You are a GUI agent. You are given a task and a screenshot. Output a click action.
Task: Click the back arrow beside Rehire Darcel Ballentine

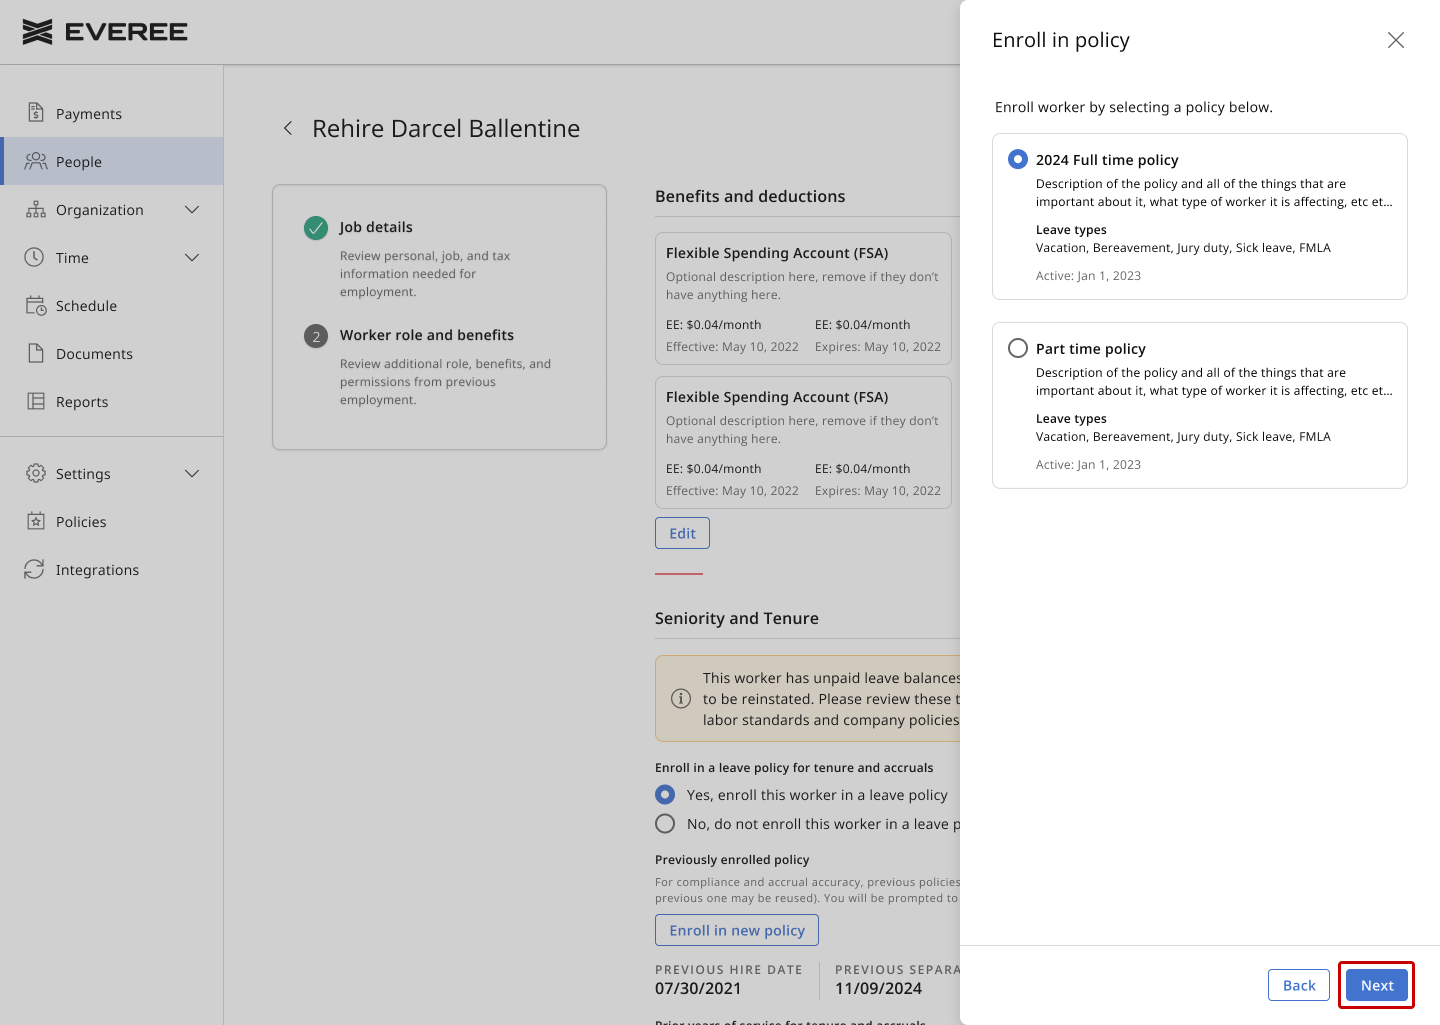pos(288,128)
